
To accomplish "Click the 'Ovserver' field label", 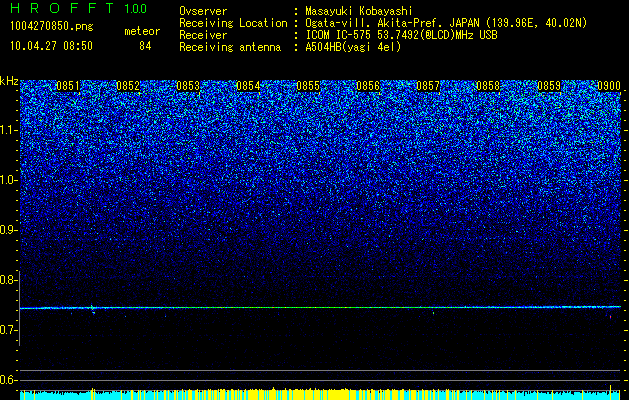I will 203,11.
